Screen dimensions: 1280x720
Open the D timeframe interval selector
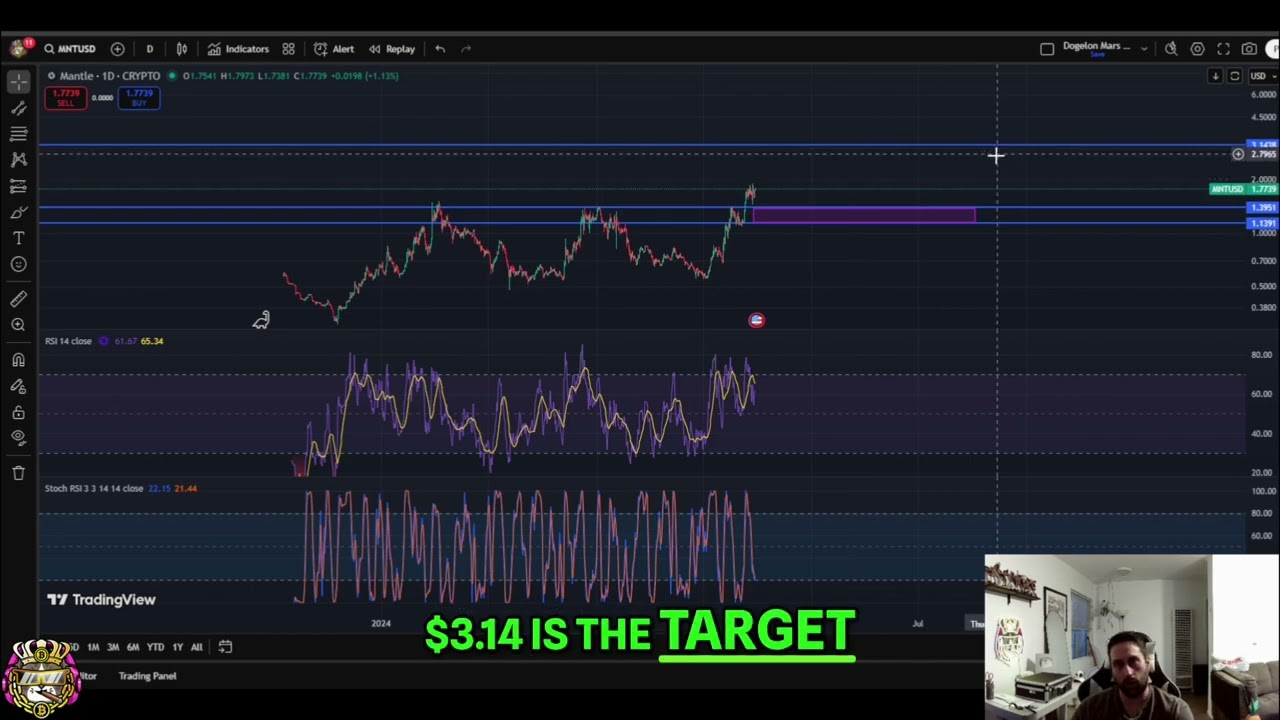pos(149,48)
